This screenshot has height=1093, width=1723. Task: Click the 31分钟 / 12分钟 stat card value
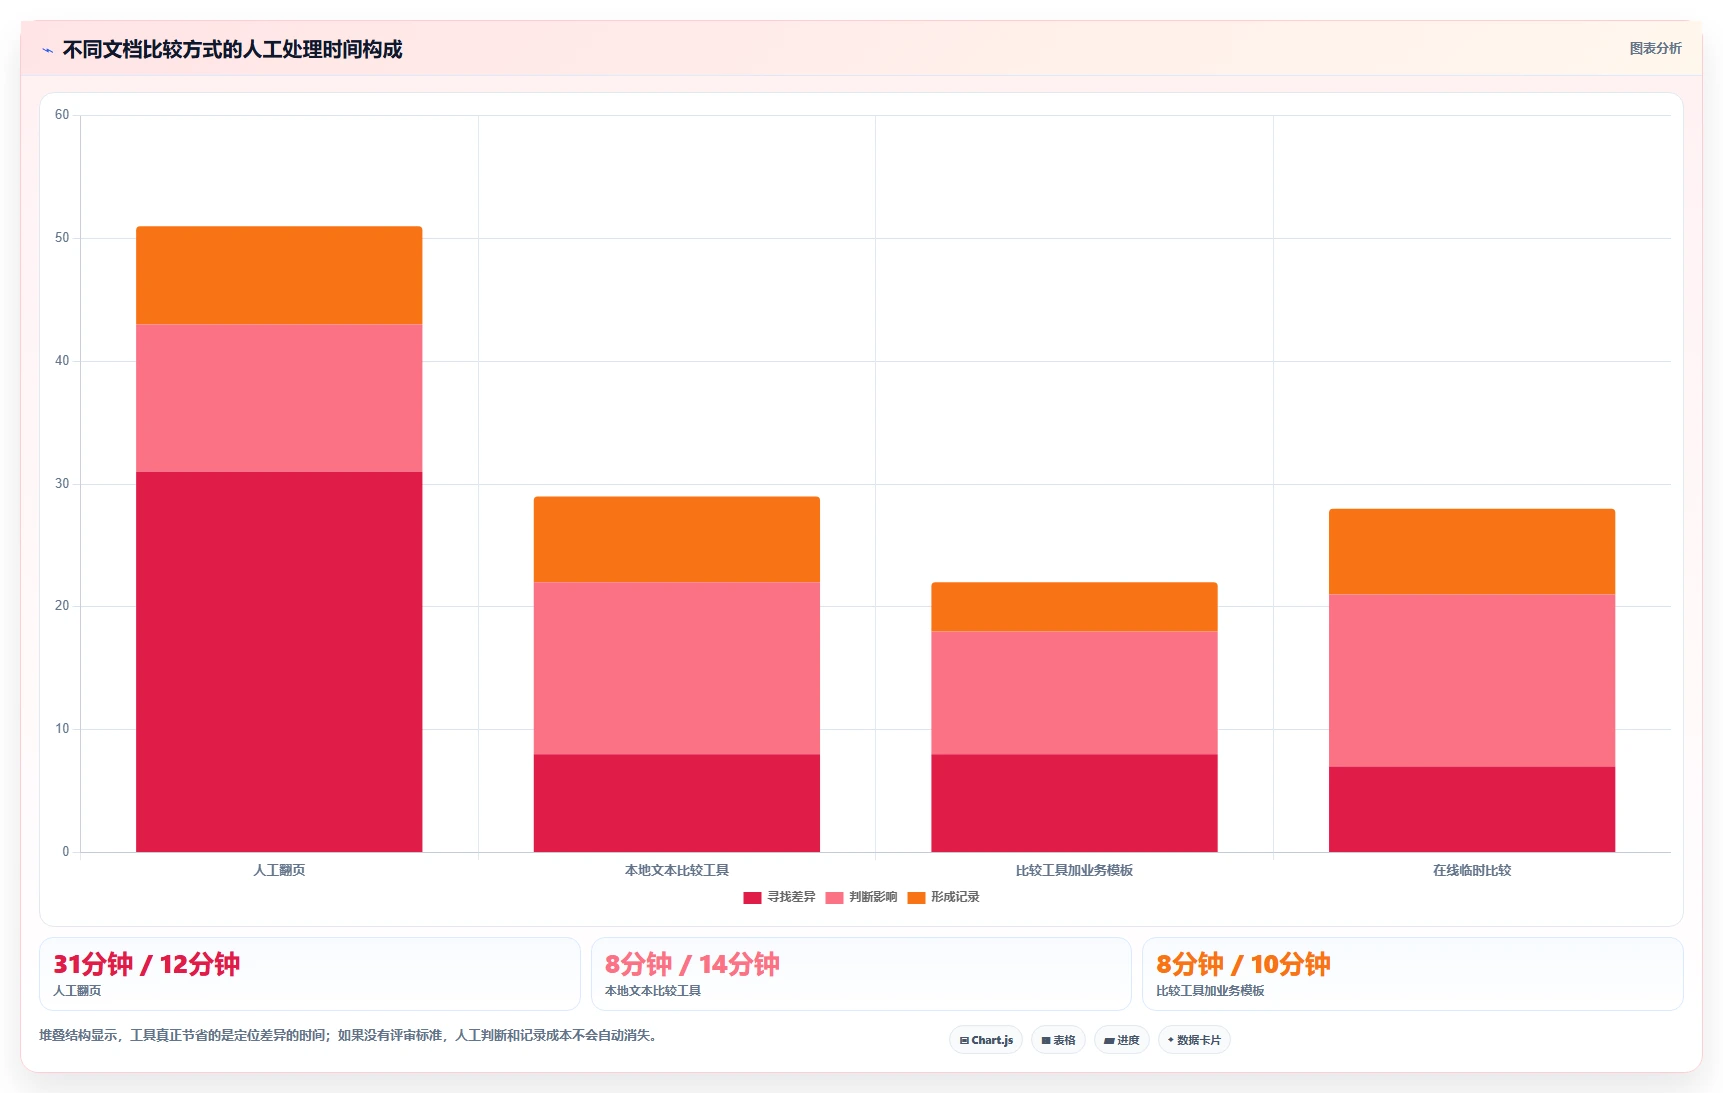tap(146, 964)
